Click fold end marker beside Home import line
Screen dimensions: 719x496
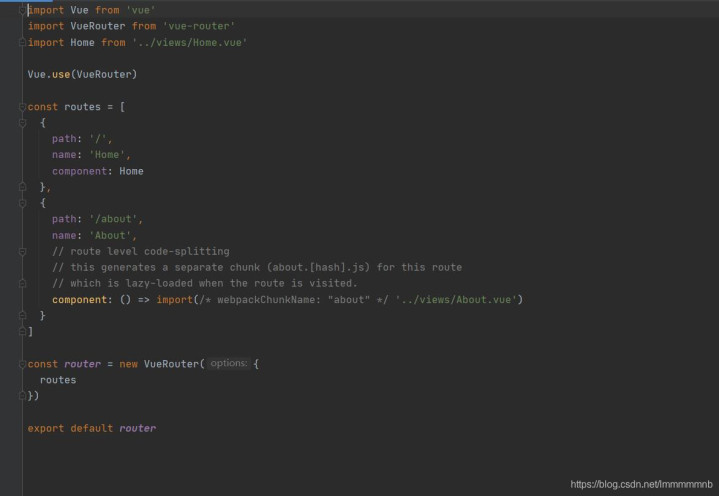coord(22,43)
